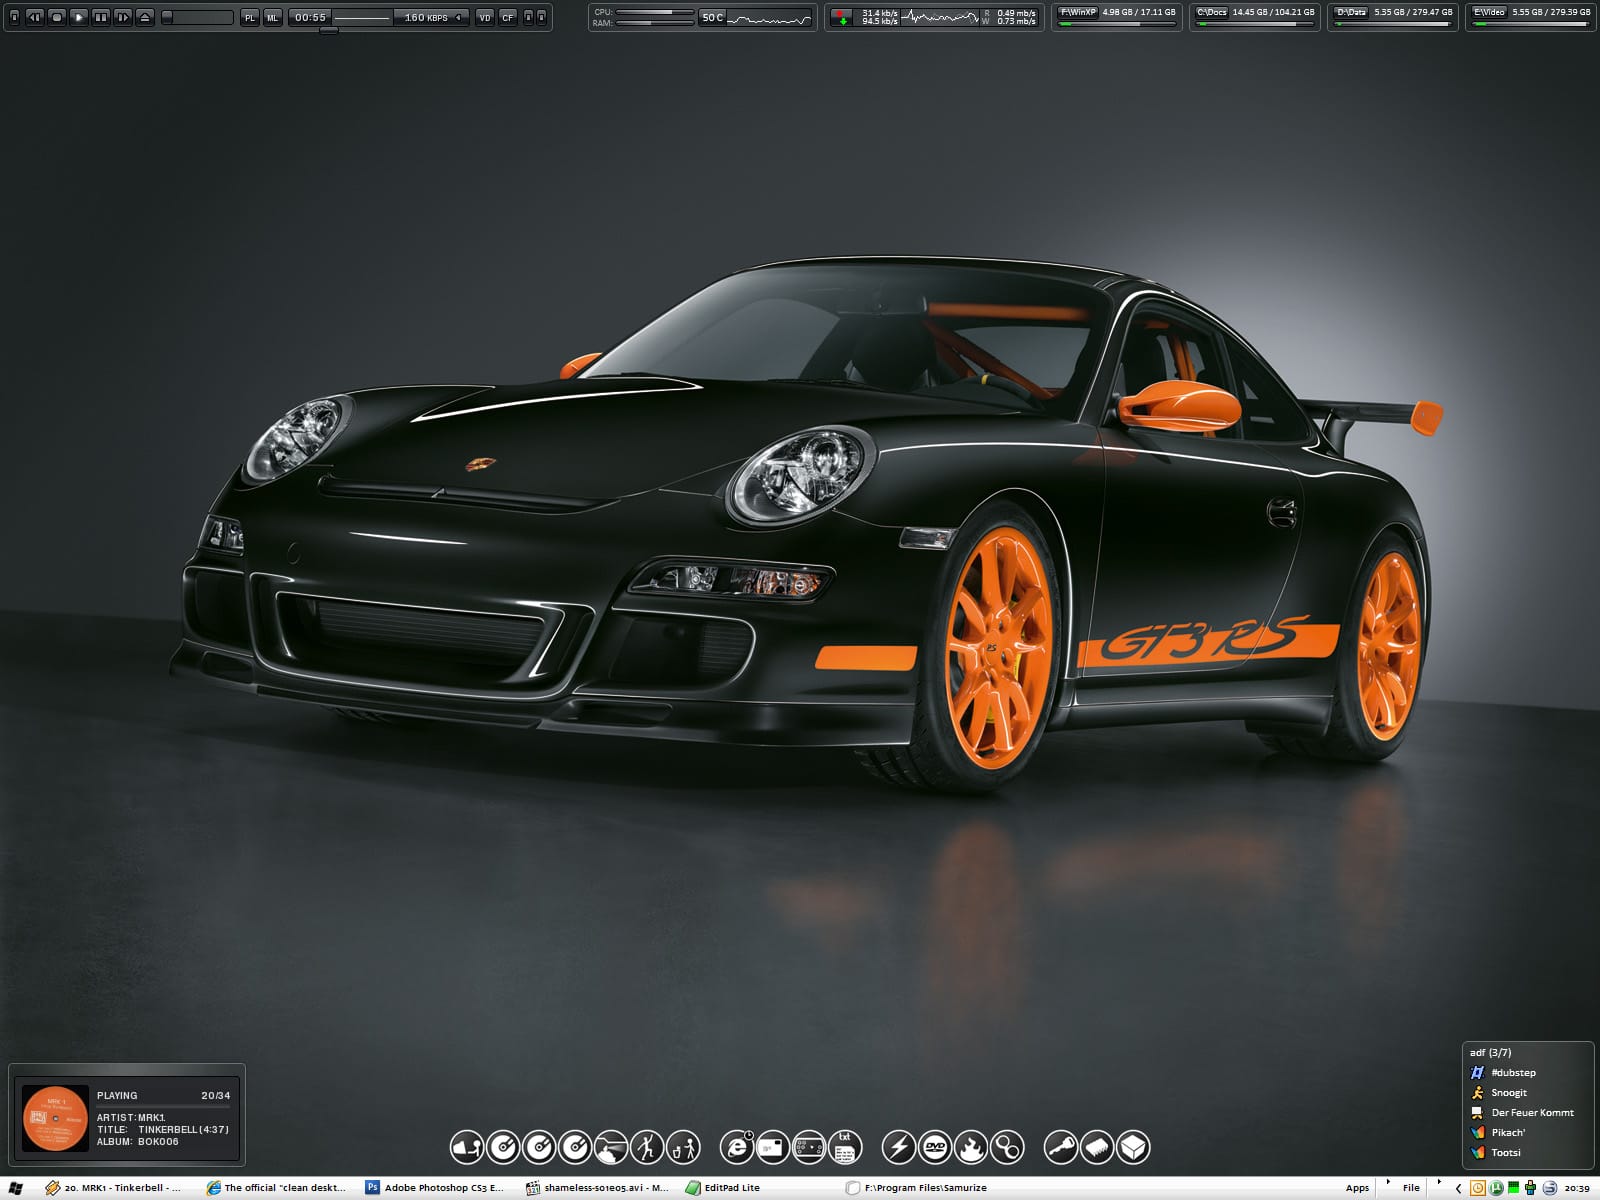Skip to previous track in player
The height and width of the screenshot is (1200, 1600).
pyautogui.click(x=35, y=17)
